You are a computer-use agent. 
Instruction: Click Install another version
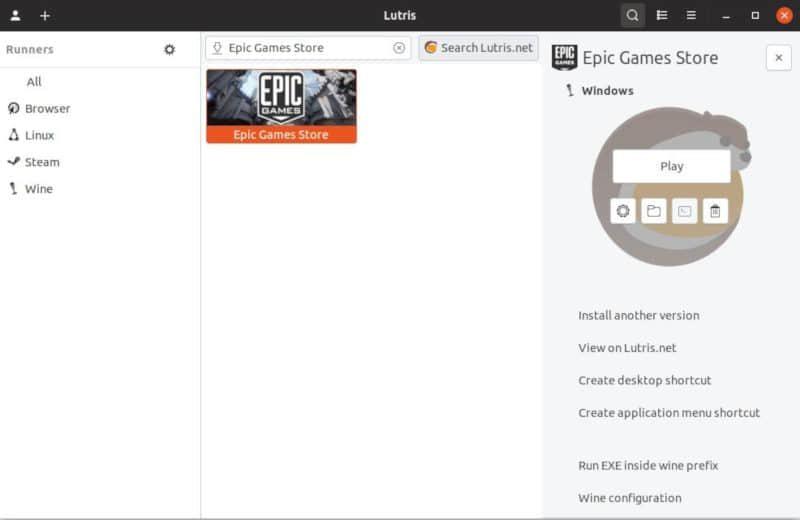(638, 315)
